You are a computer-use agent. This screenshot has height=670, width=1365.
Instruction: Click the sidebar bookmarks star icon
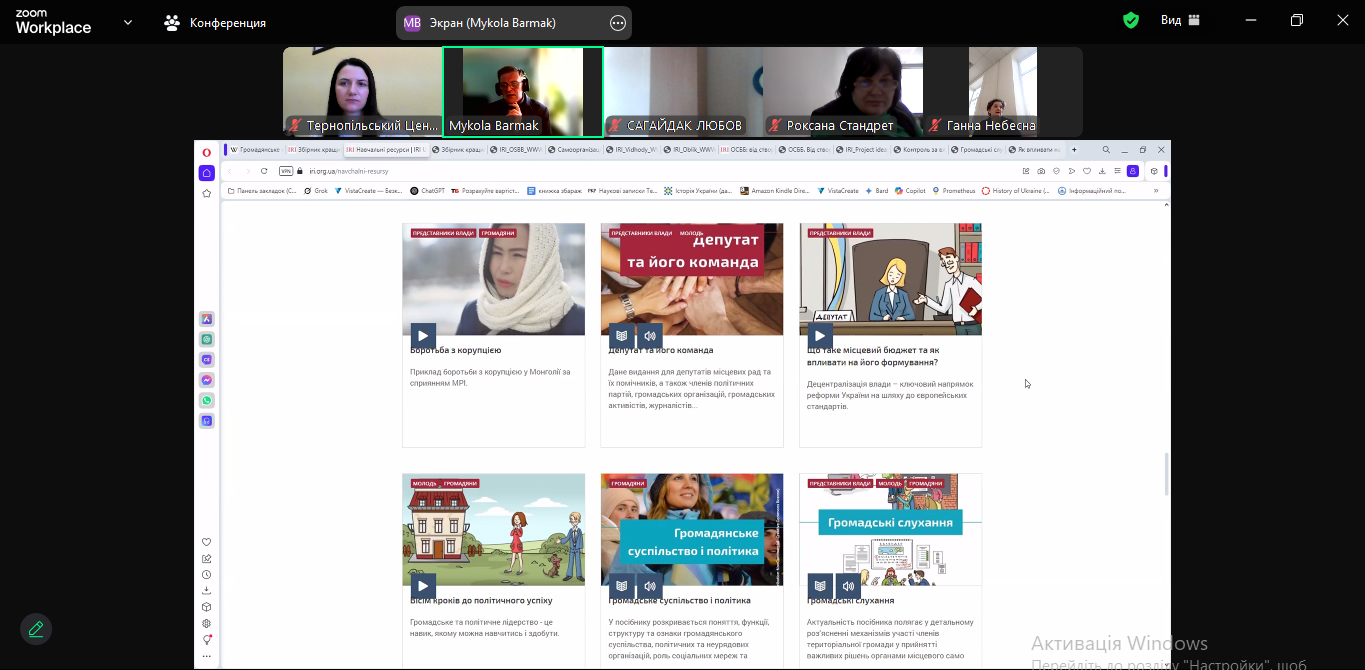tap(207, 193)
